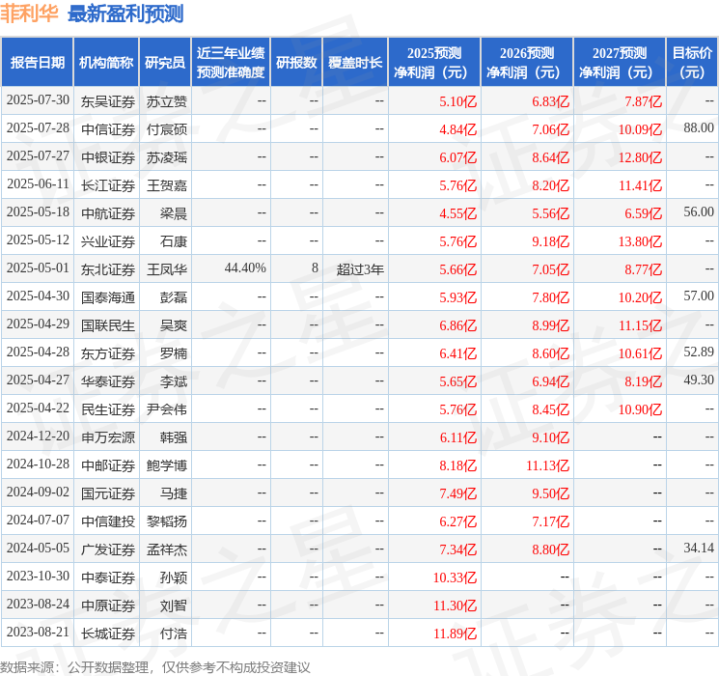Click the date 2024-12-20
This screenshot has width=719, height=676.
tap(38, 436)
